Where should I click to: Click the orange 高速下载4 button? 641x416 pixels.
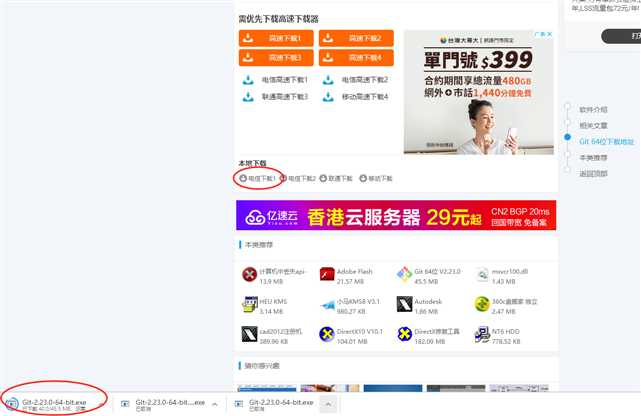356,58
